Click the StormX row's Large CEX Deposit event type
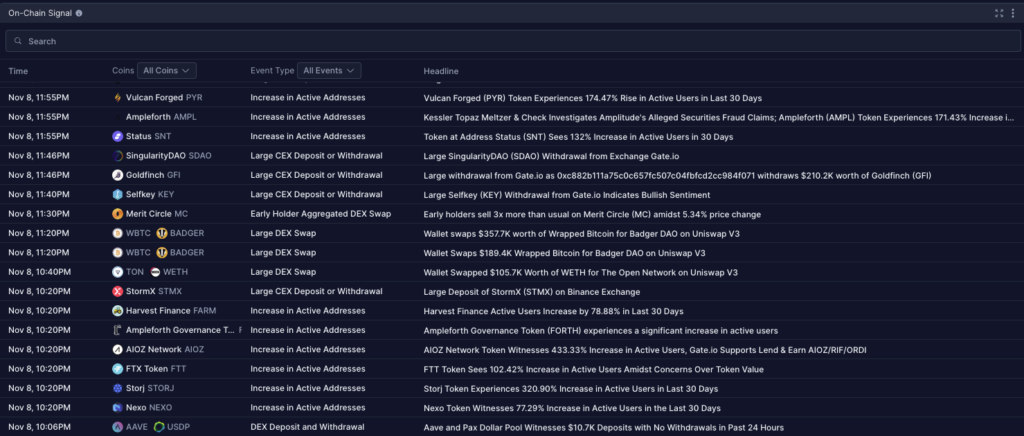Screen dimensions: 1024x436 pyautogui.click(x=316, y=292)
